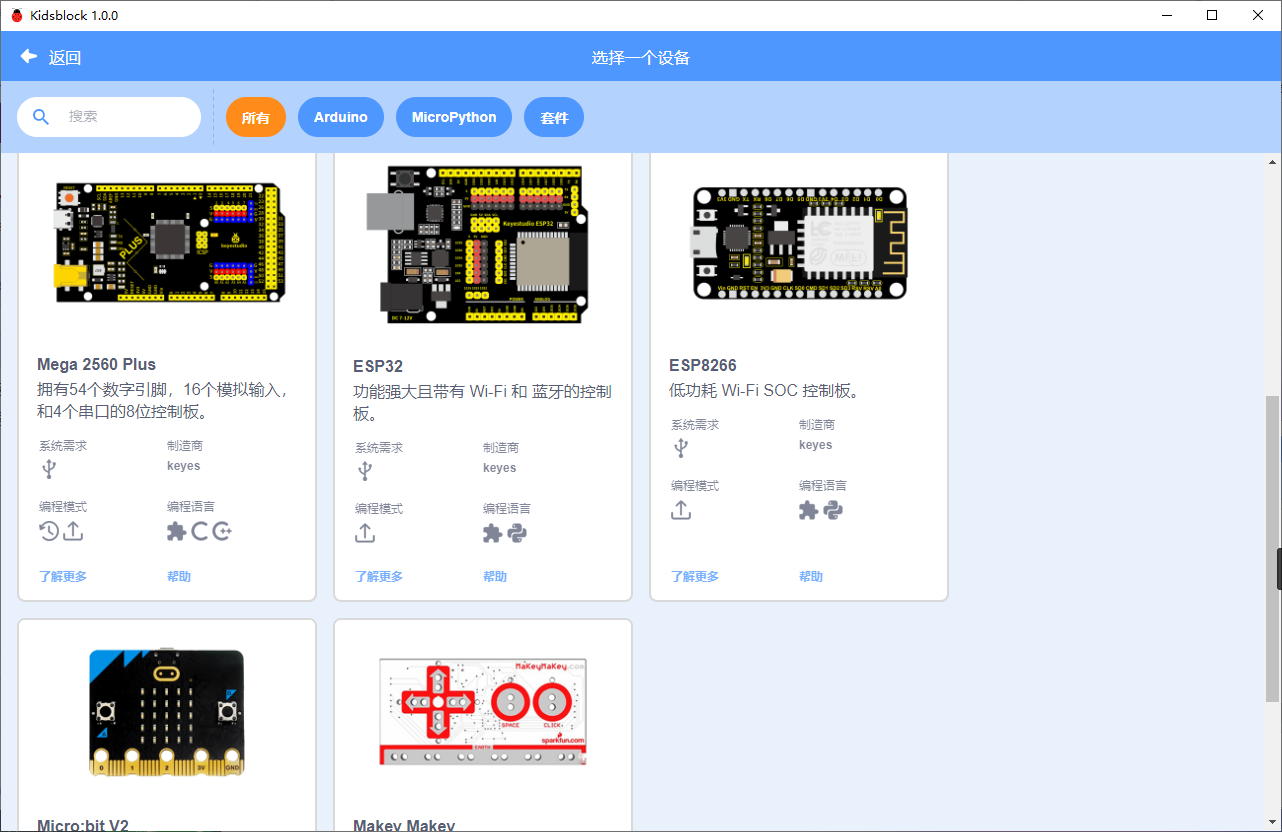Click blocks puzzle icon on ESP32 card
The width and height of the screenshot is (1282, 832).
pos(493,533)
